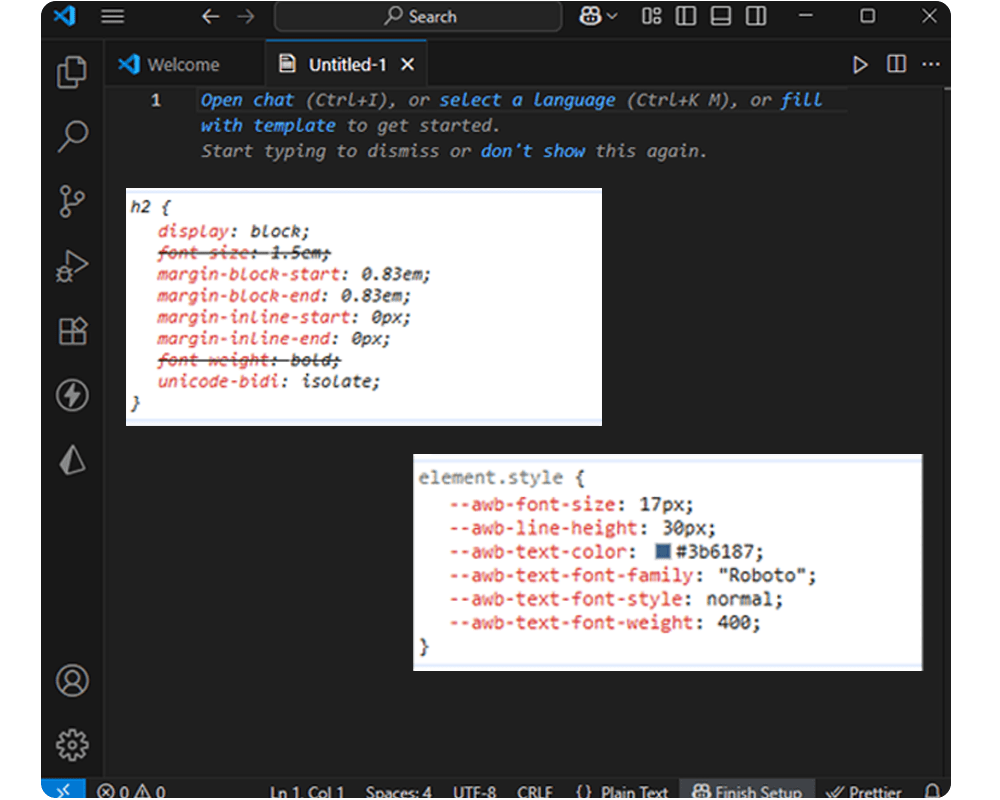Click errors and warnings count in status bar

(x=131, y=792)
